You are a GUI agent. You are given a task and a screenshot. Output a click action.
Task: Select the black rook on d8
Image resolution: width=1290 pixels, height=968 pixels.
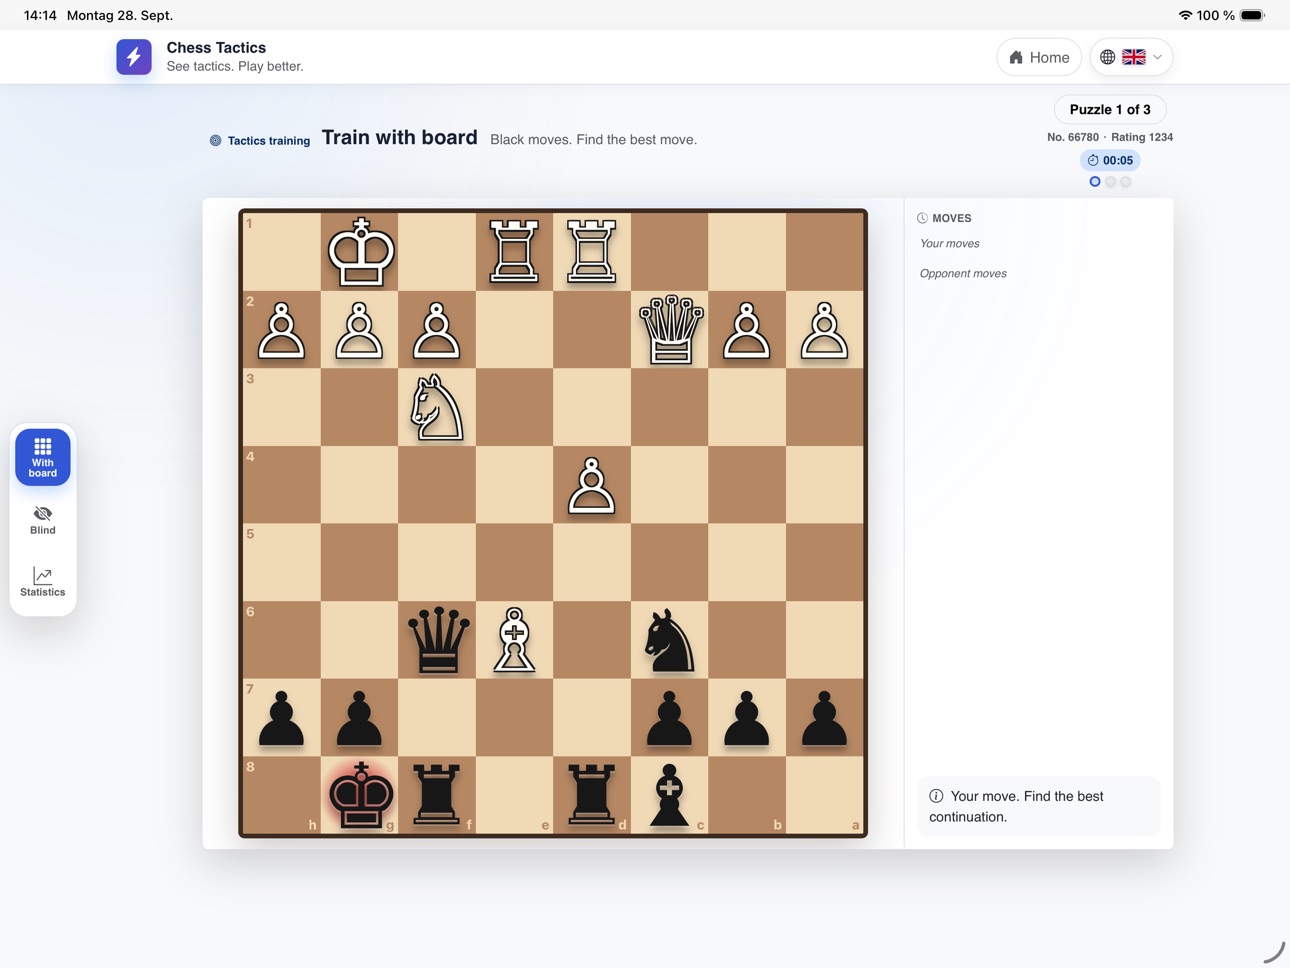[592, 795]
